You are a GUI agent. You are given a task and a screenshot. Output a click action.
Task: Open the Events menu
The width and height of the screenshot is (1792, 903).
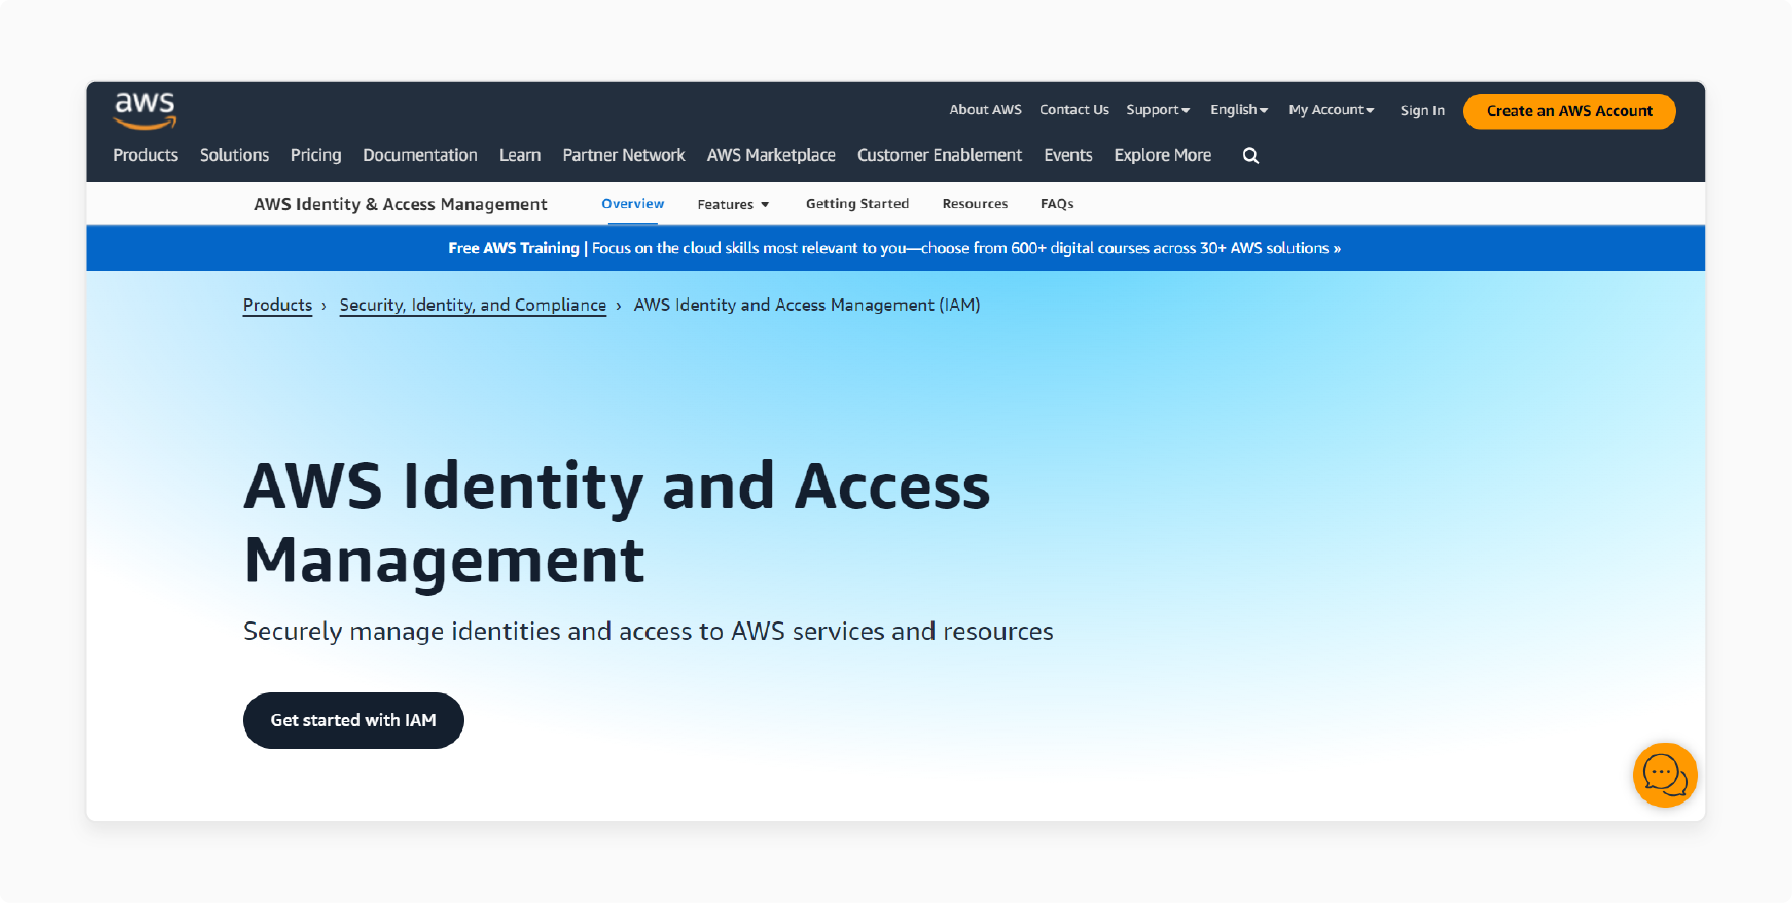[x=1068, y=155]
